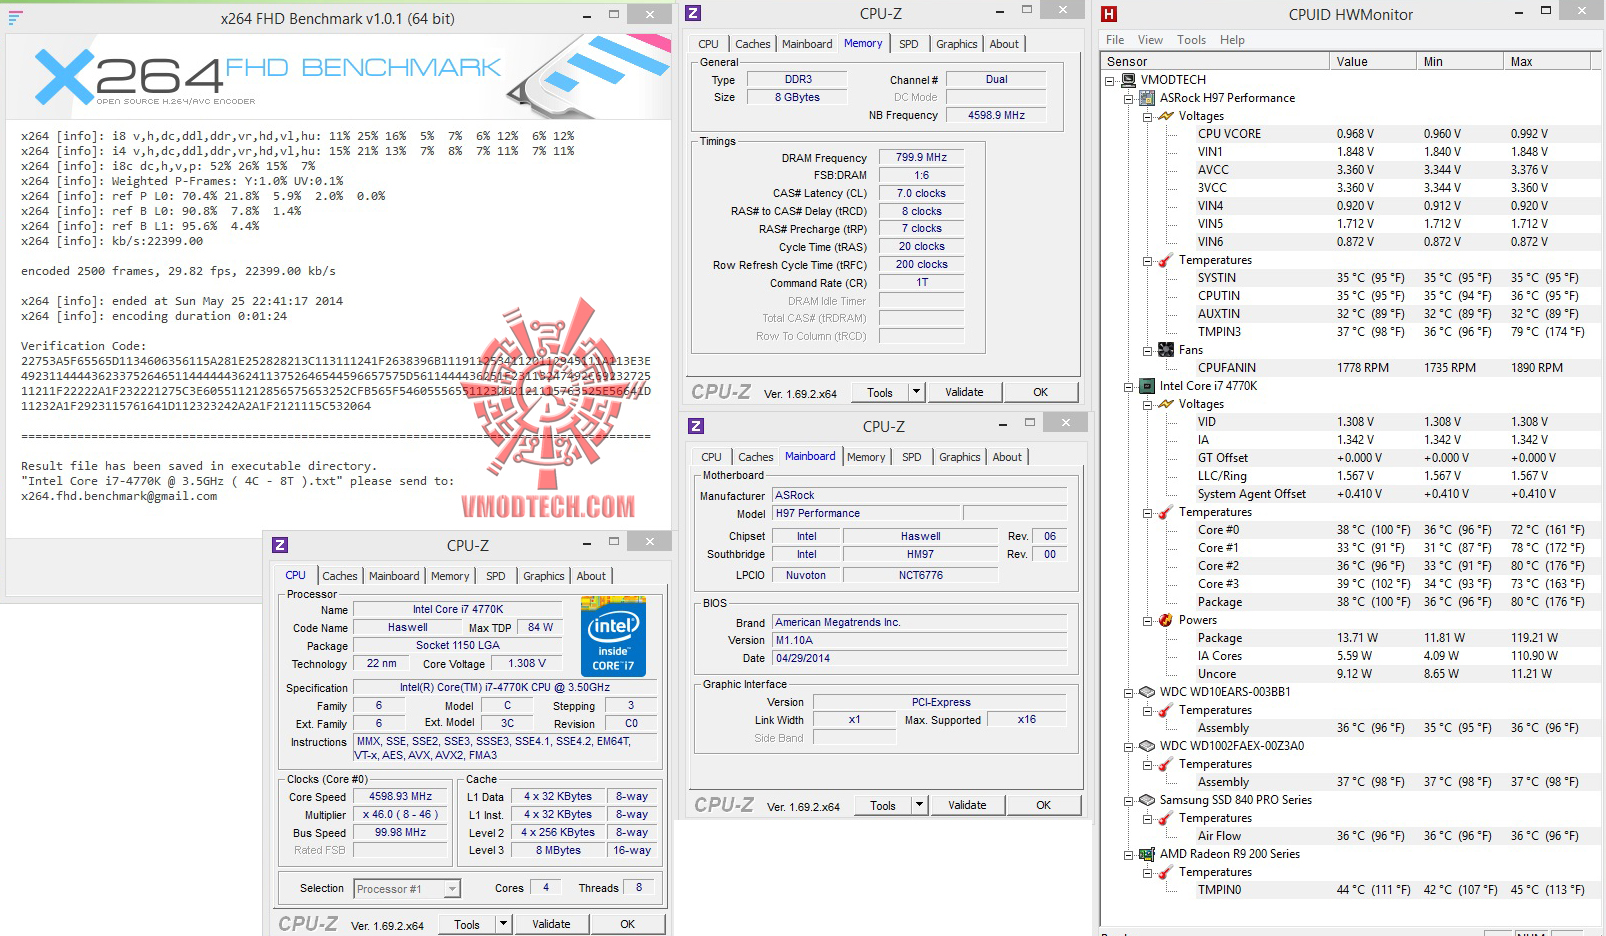Viewport: 1606px width, 936px height.
Task: Switch to CPU tab in CPU-Z Mainboard window
Action: point(711,457)
